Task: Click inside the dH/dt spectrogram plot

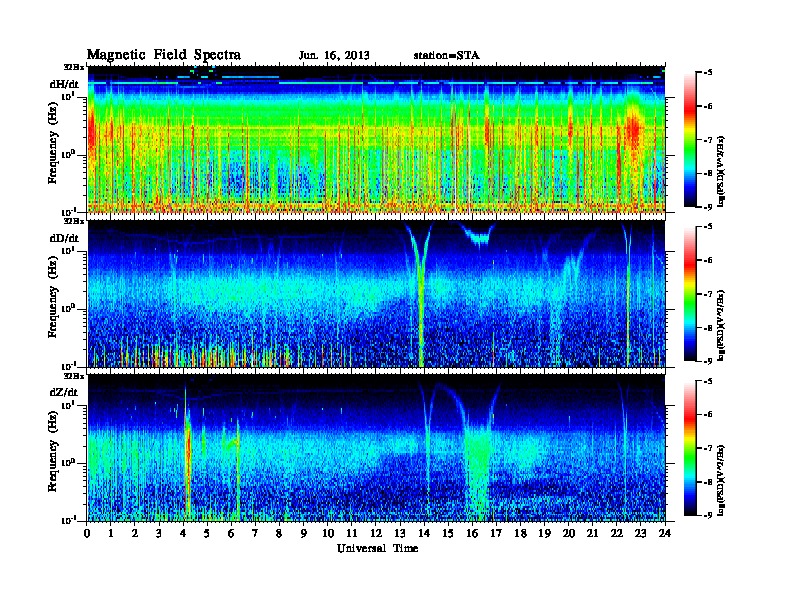Action: pos(376,139)
